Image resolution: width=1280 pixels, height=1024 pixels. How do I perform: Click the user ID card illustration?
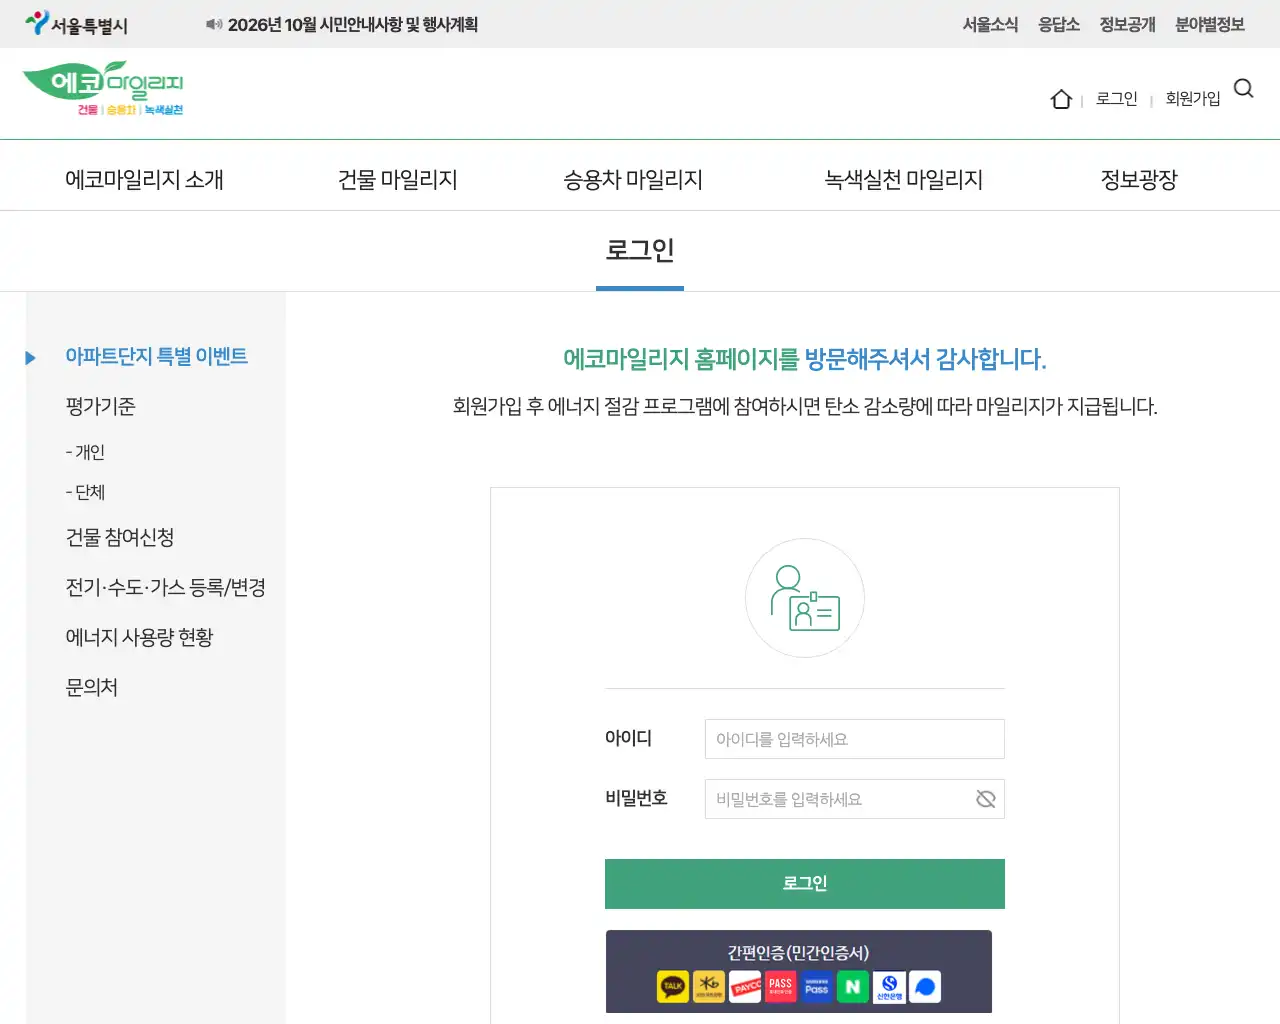[805, 598]
